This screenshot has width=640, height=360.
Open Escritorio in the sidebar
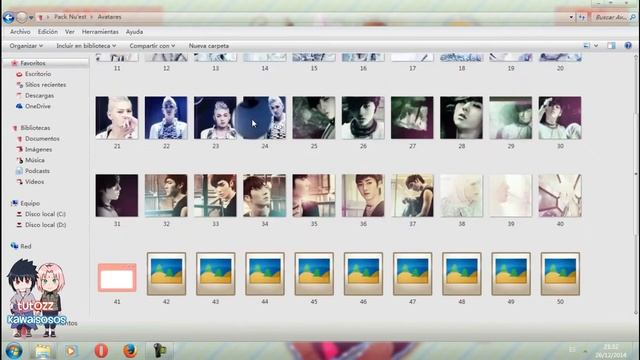coord(38,74)
